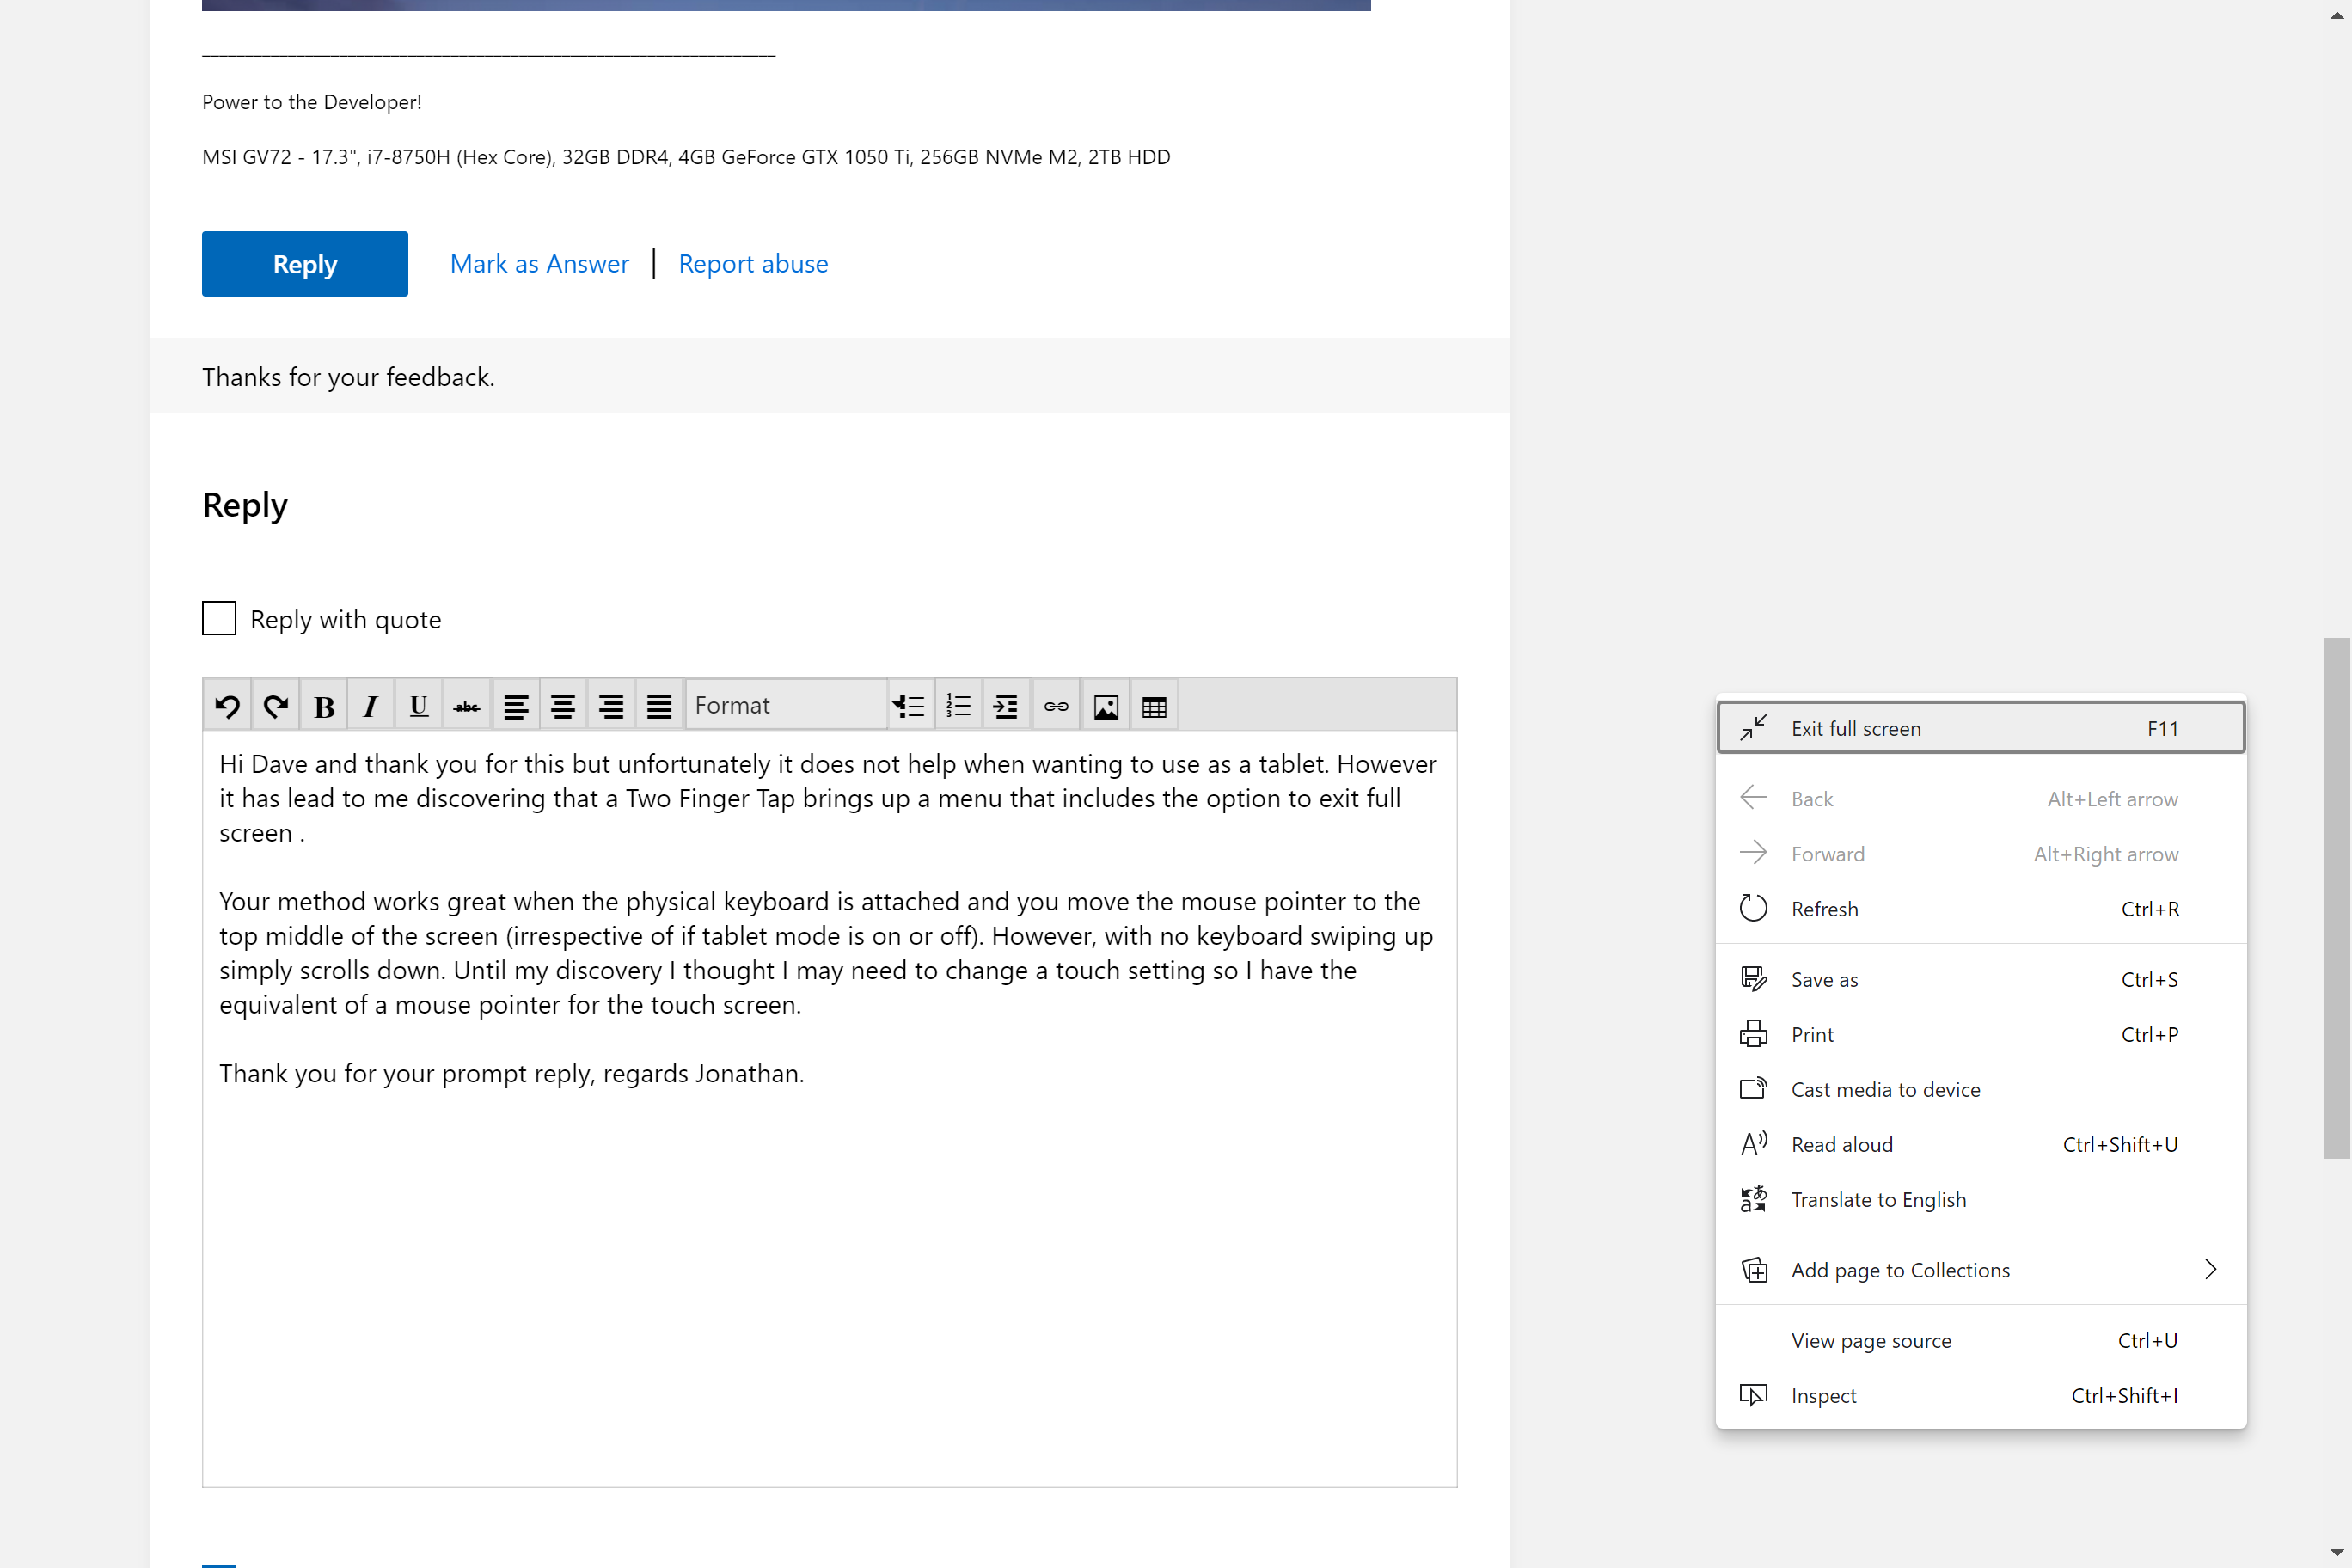Increase indent with the indent icon

click(x=1006, y=706)
